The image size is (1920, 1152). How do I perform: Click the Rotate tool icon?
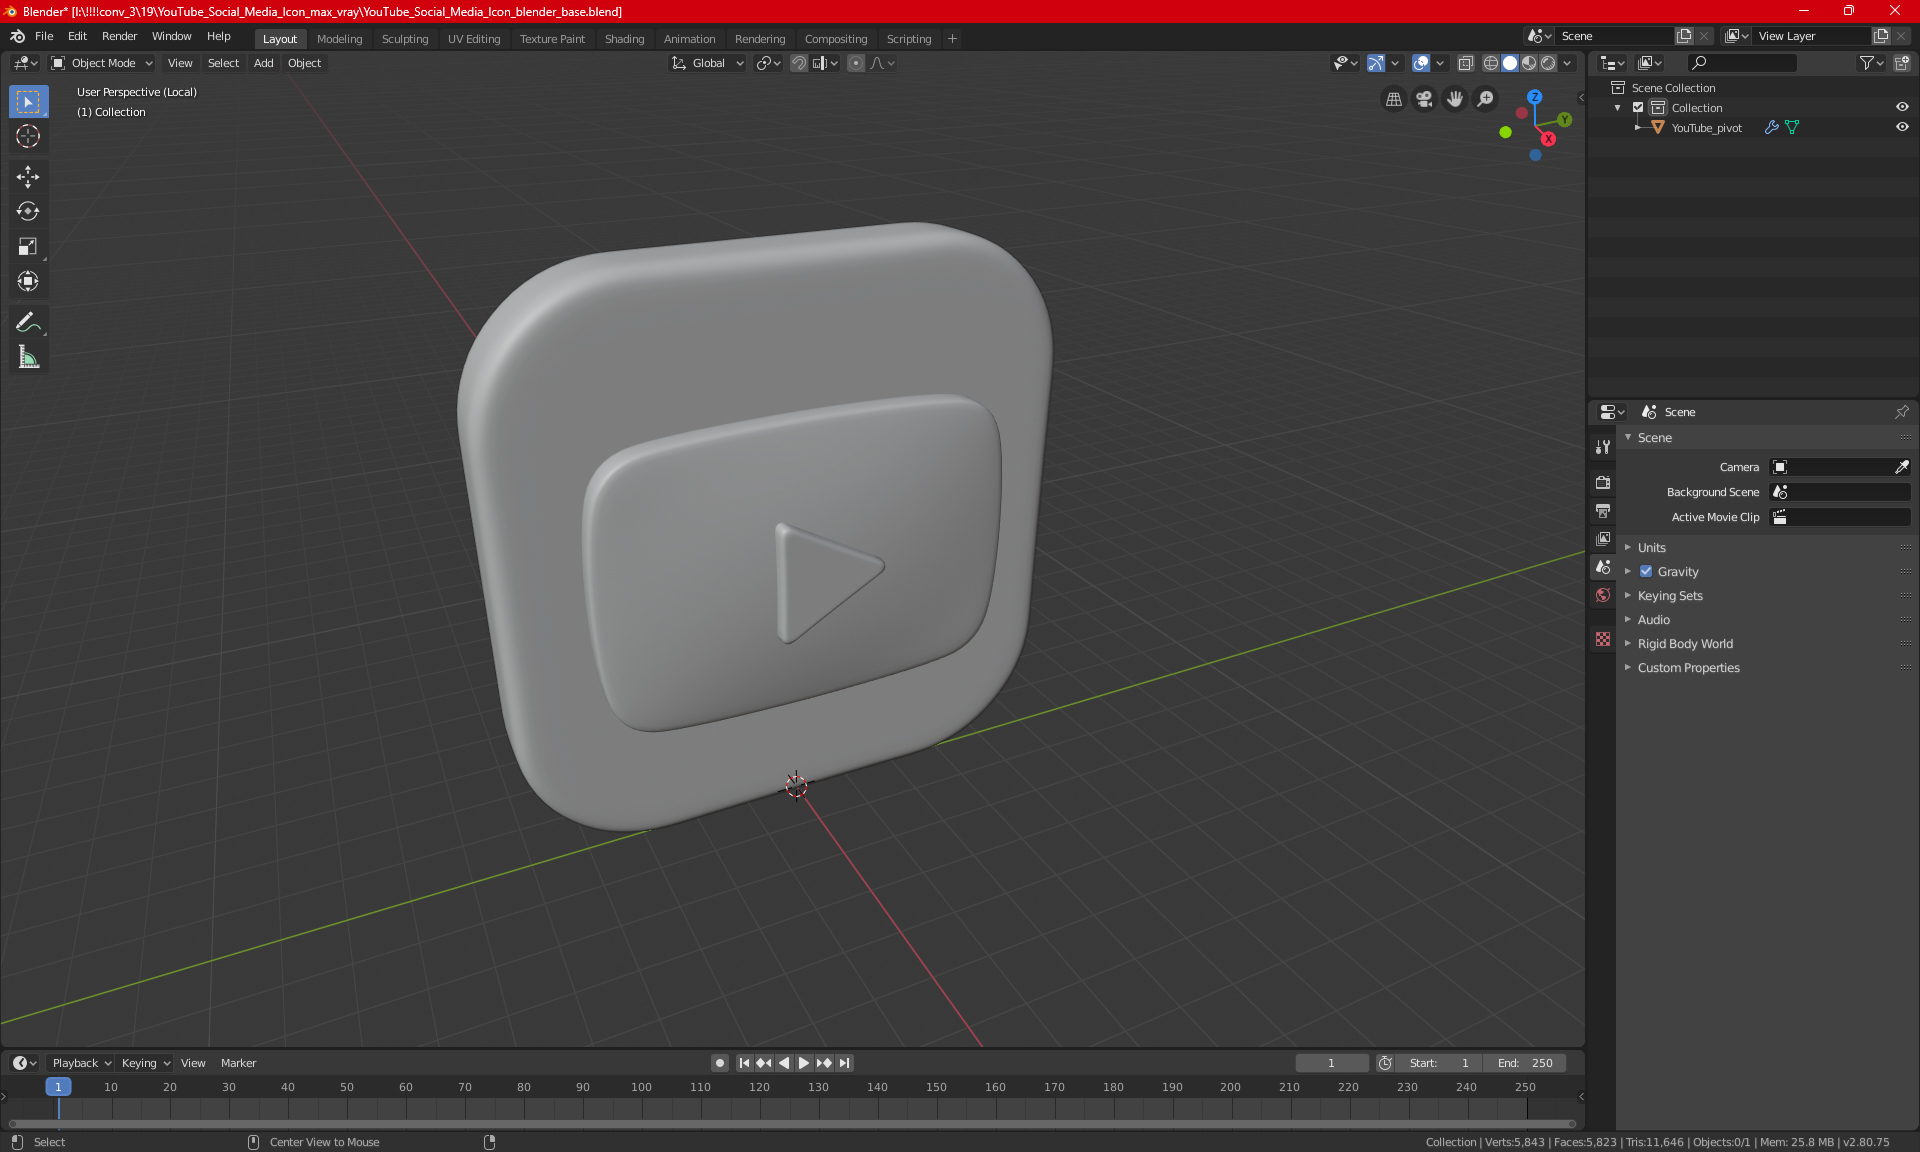coord(27,210)
